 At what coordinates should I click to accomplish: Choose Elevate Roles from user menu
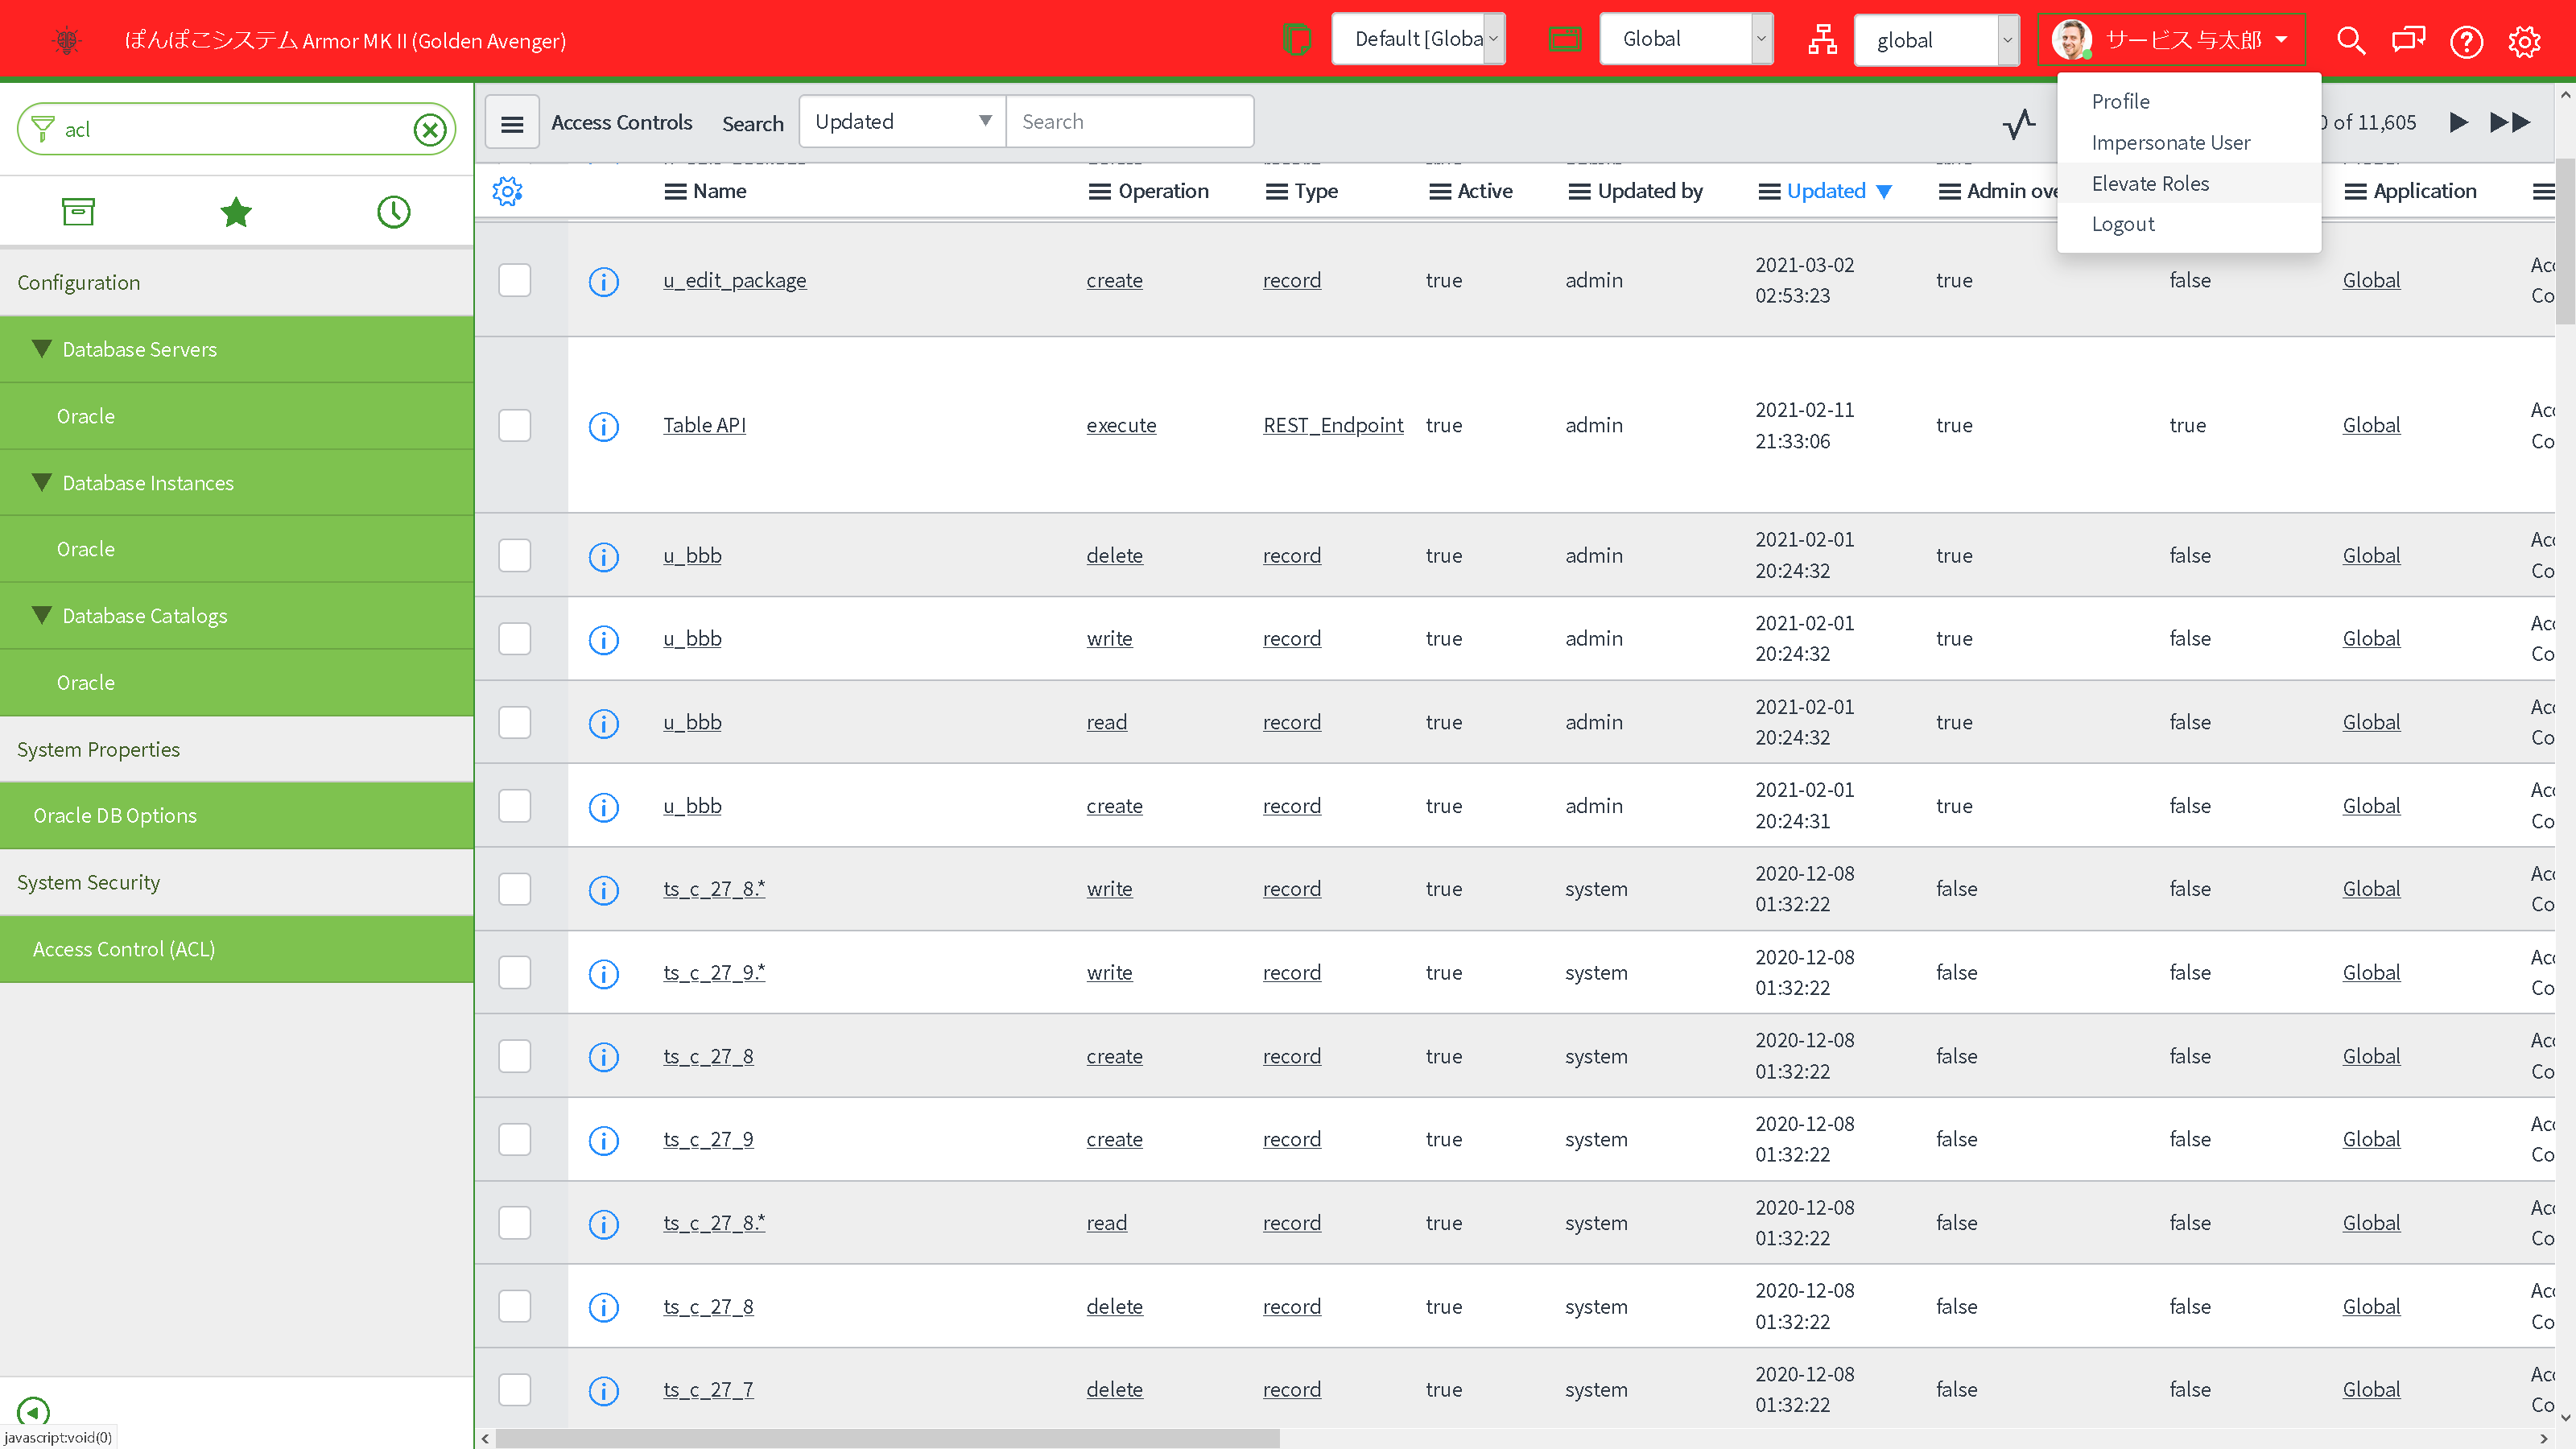[2150, 183]
